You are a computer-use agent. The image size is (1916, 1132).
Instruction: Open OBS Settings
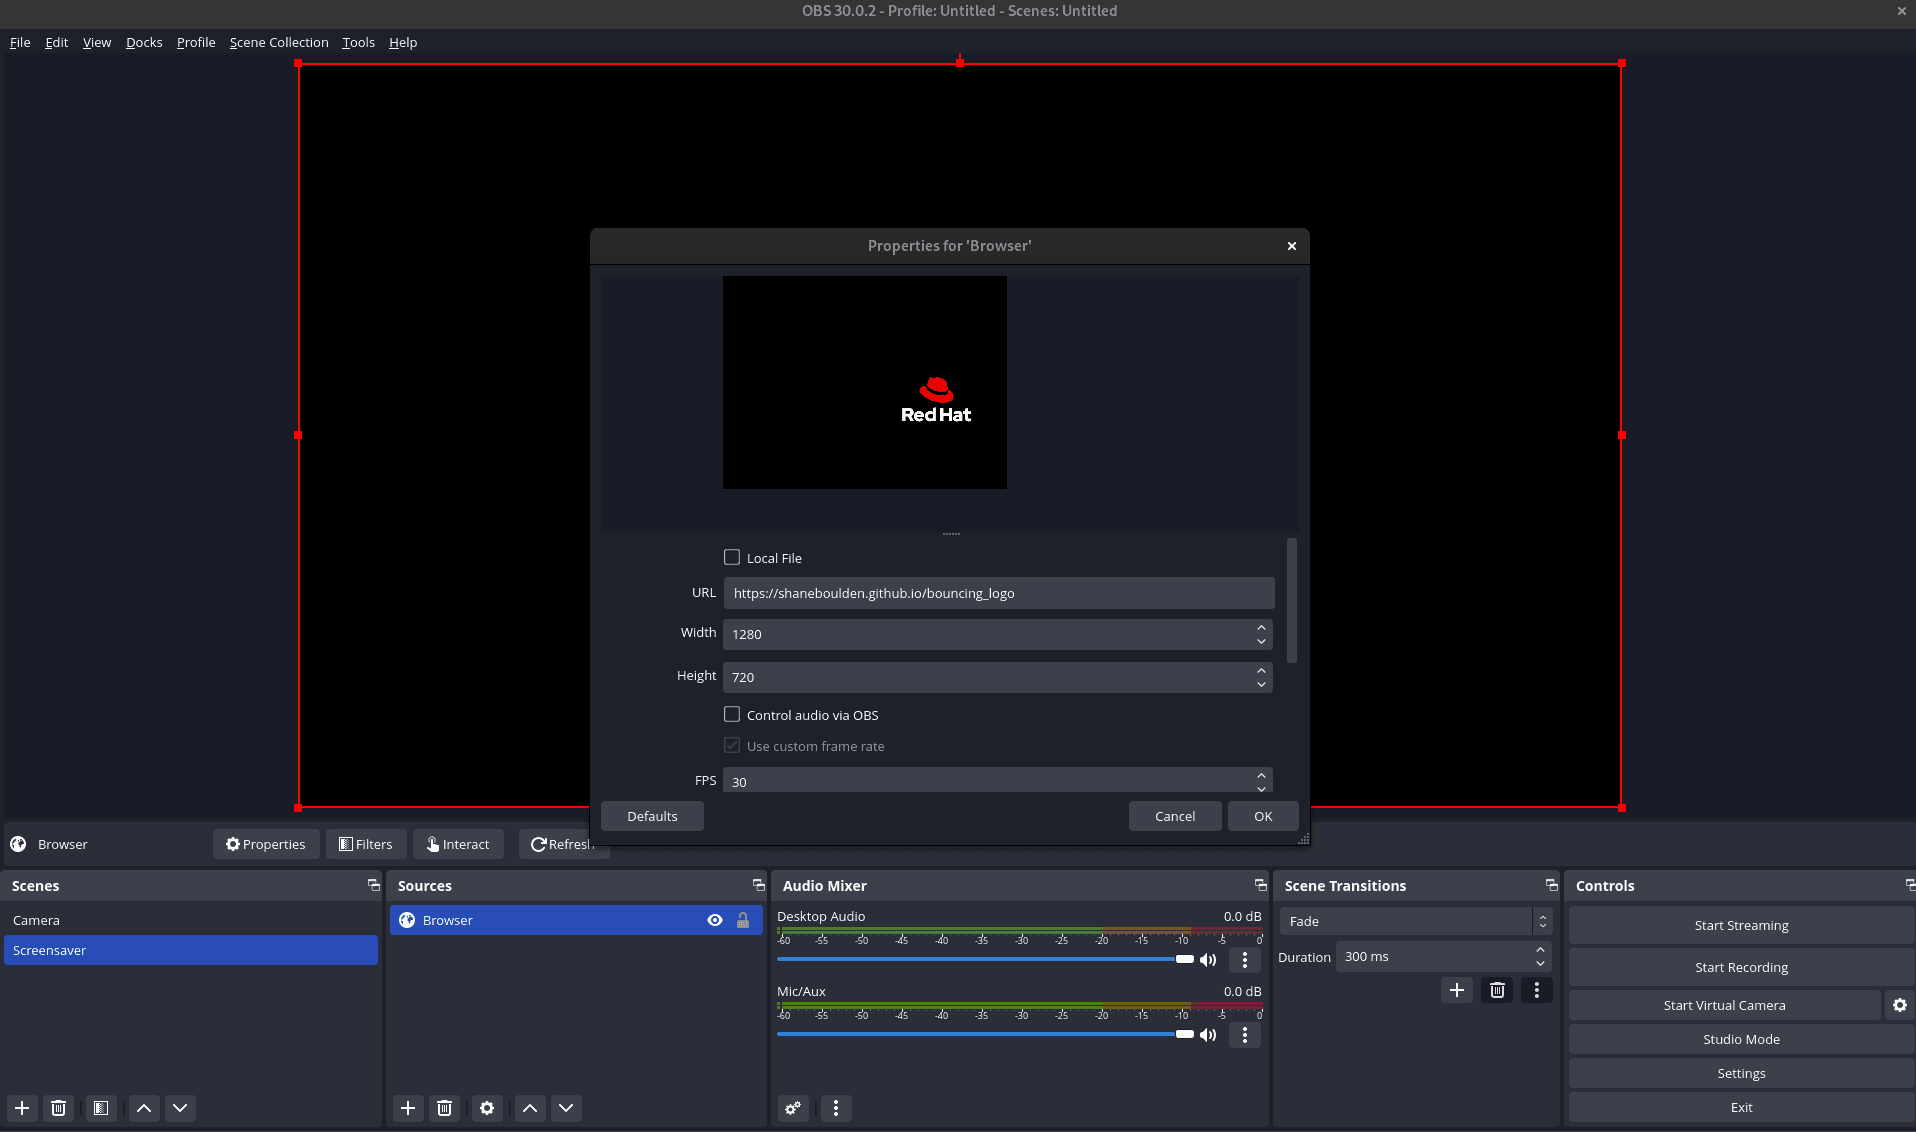pos(1741,1073)
